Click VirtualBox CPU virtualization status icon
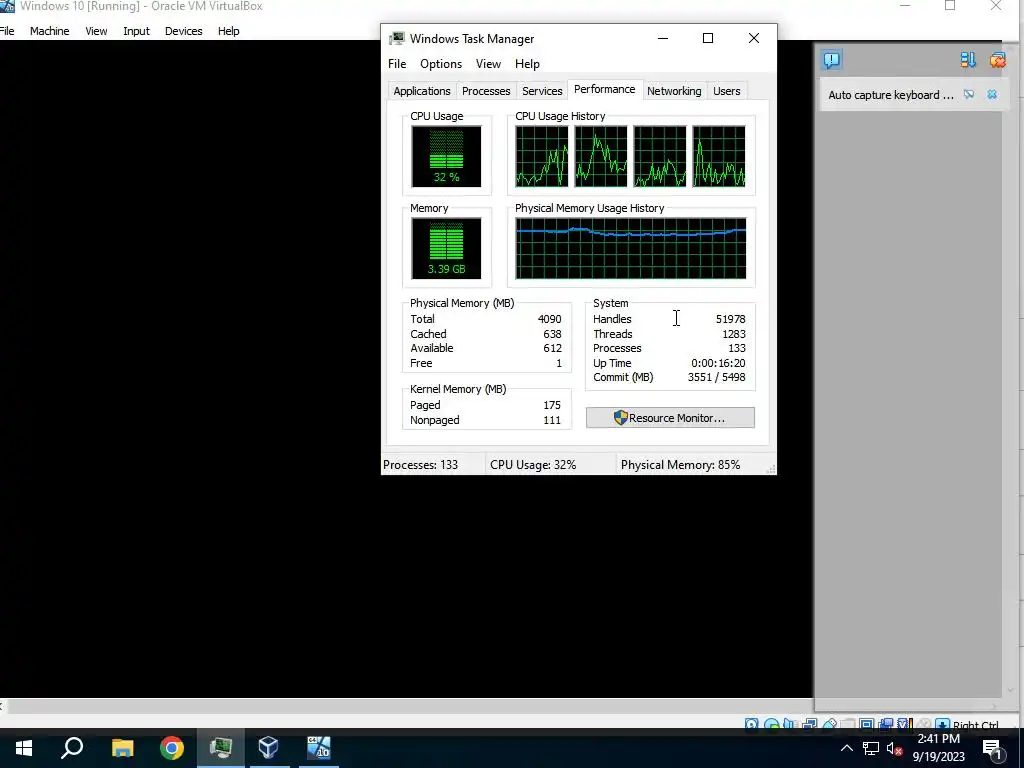The height and width of the screenshot is (768, 1024). pyautogui.click(x=905, y=724)
